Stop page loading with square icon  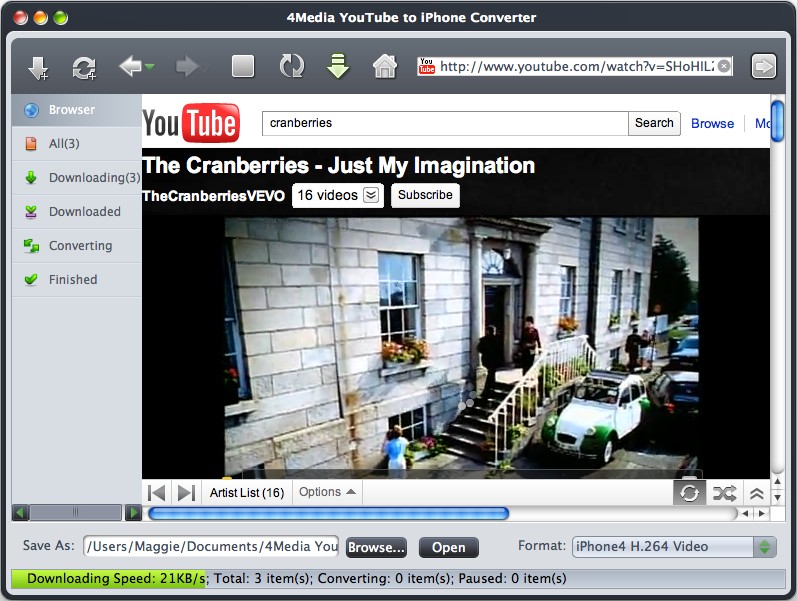pos(243,67)
